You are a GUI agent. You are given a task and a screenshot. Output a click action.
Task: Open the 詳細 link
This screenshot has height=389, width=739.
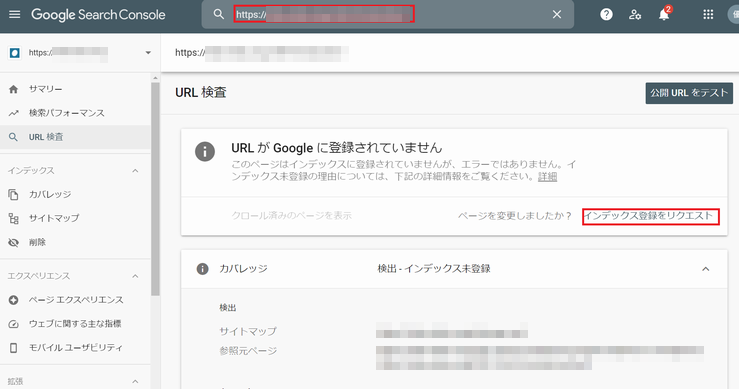pyautogui.click(x=548, y=176)
